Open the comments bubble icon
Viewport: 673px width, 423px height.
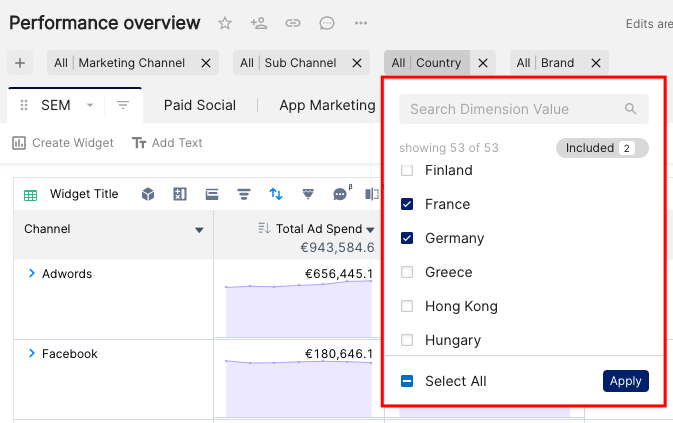(x=327, y=23)
